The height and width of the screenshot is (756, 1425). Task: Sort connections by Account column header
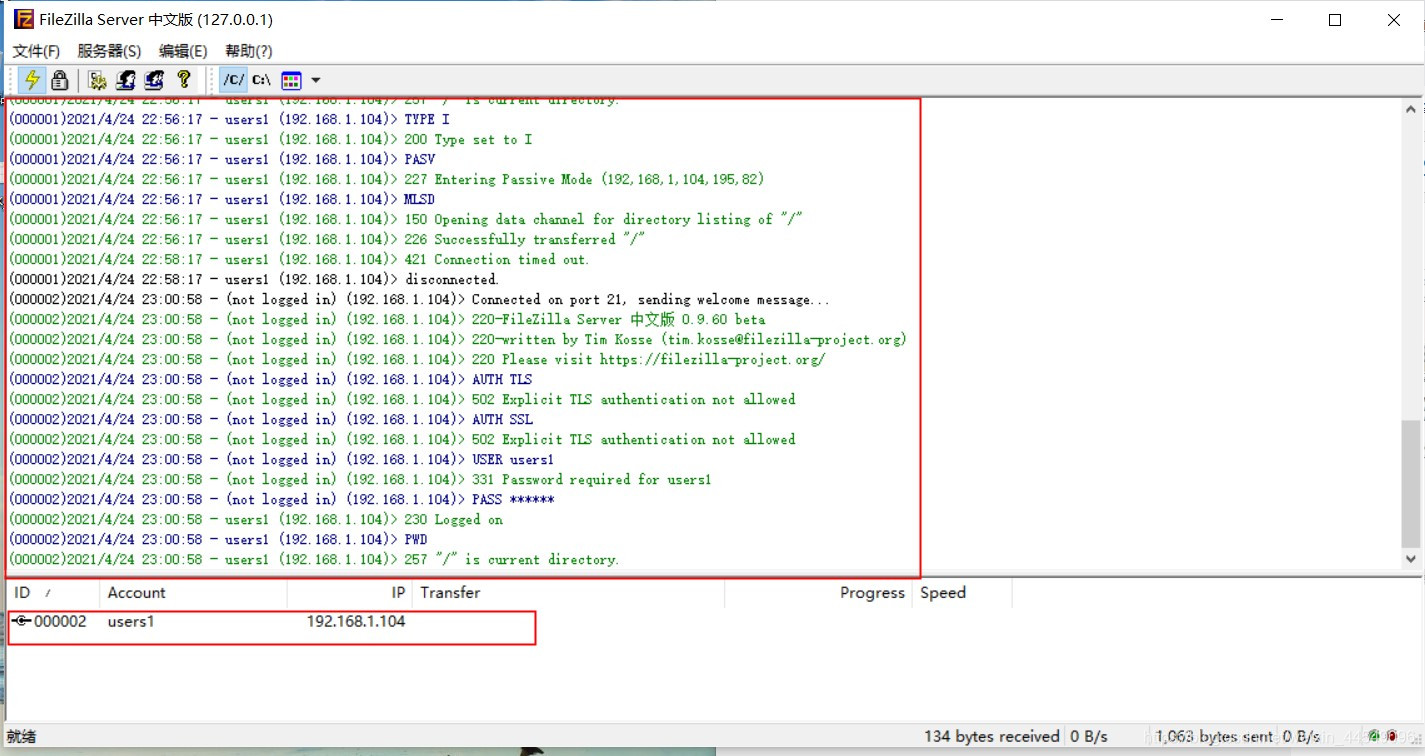[193, 593]
